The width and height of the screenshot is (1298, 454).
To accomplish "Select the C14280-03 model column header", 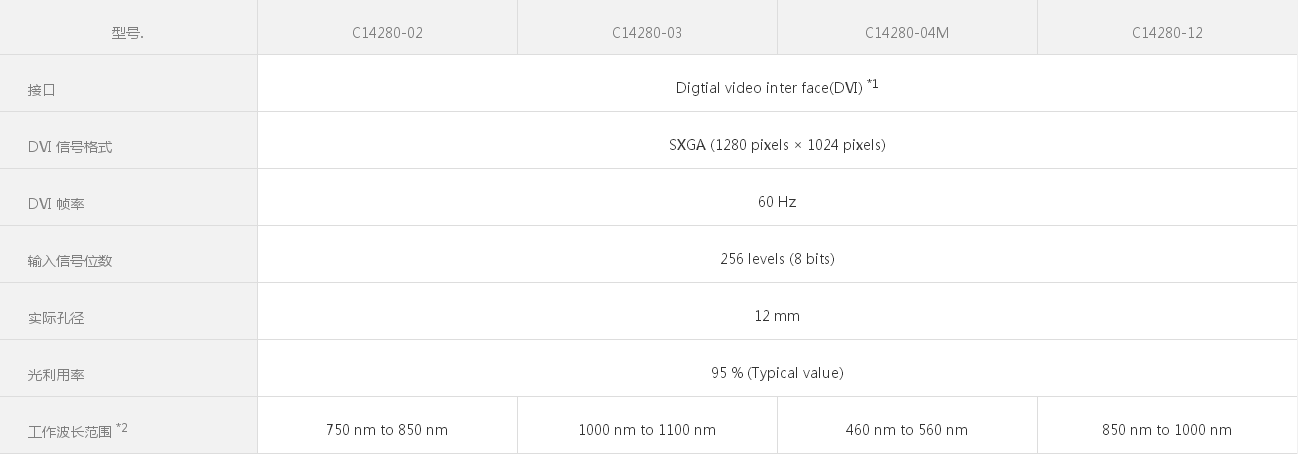I will [x=647, y=33].
